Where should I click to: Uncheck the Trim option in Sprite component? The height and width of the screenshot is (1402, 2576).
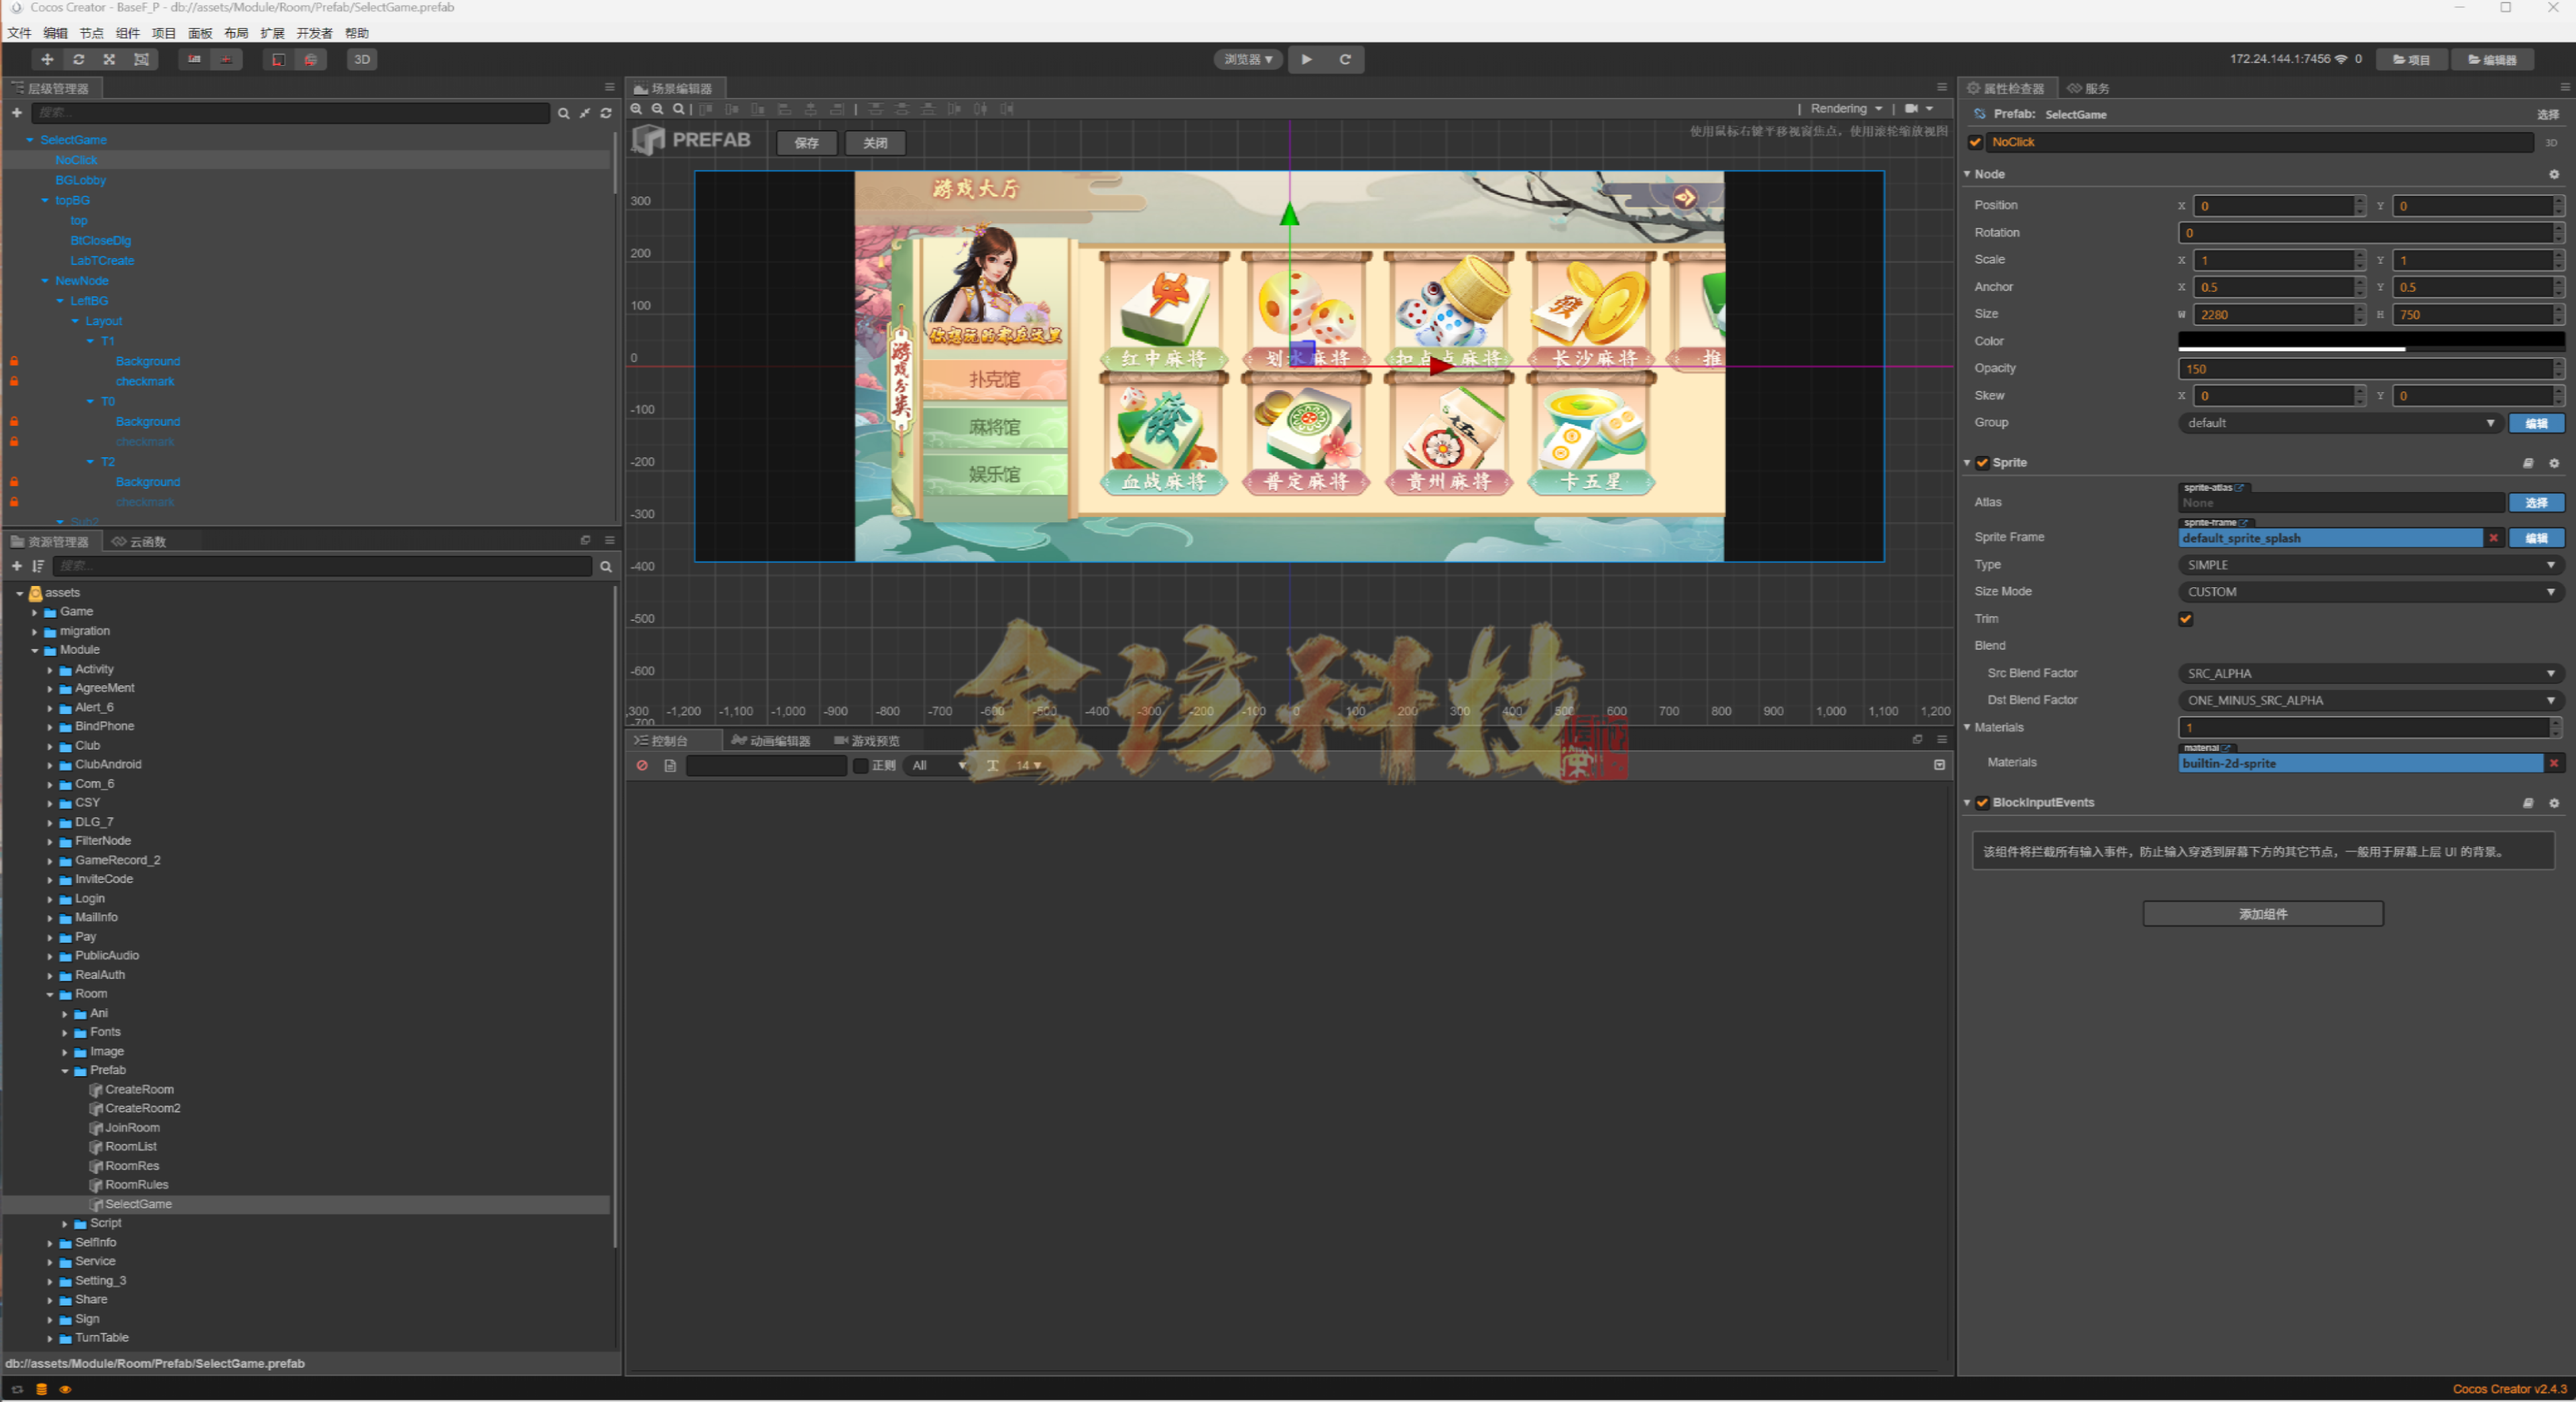[x=2186, y=619]
